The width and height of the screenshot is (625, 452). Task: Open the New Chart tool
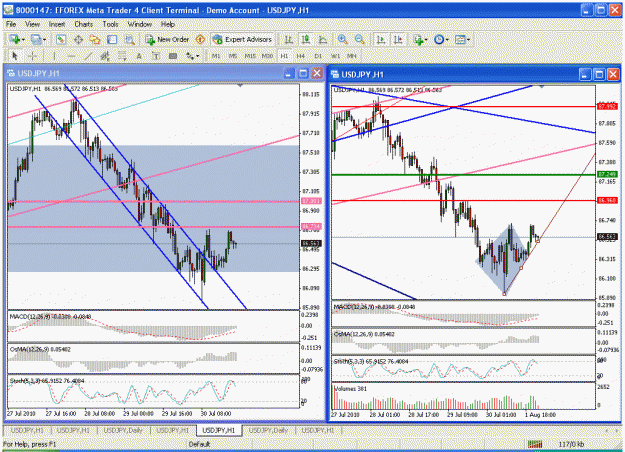(15, 39)
